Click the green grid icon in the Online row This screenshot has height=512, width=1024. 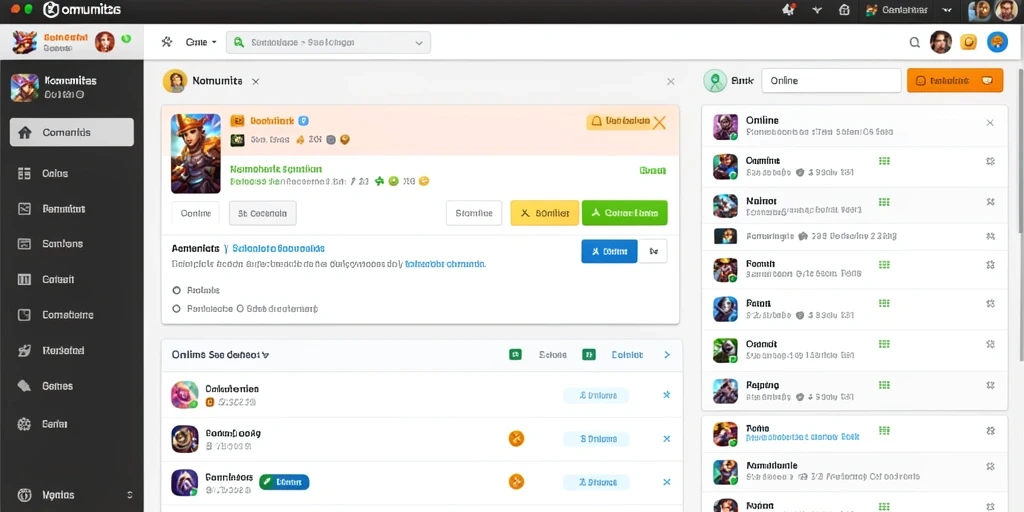tap(884, 161)
